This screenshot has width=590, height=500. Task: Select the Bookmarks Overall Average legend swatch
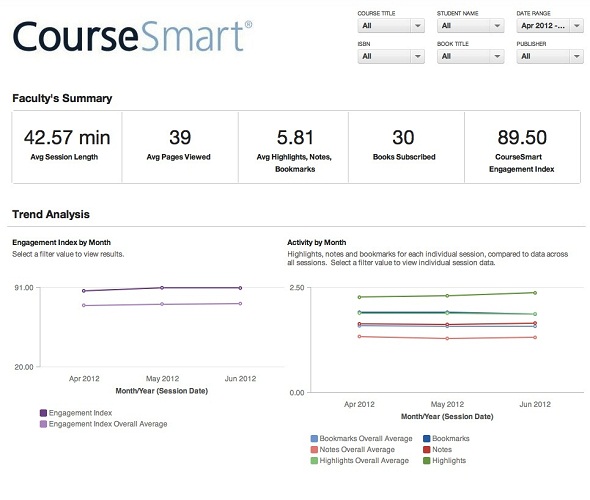[x=314, y=439]
